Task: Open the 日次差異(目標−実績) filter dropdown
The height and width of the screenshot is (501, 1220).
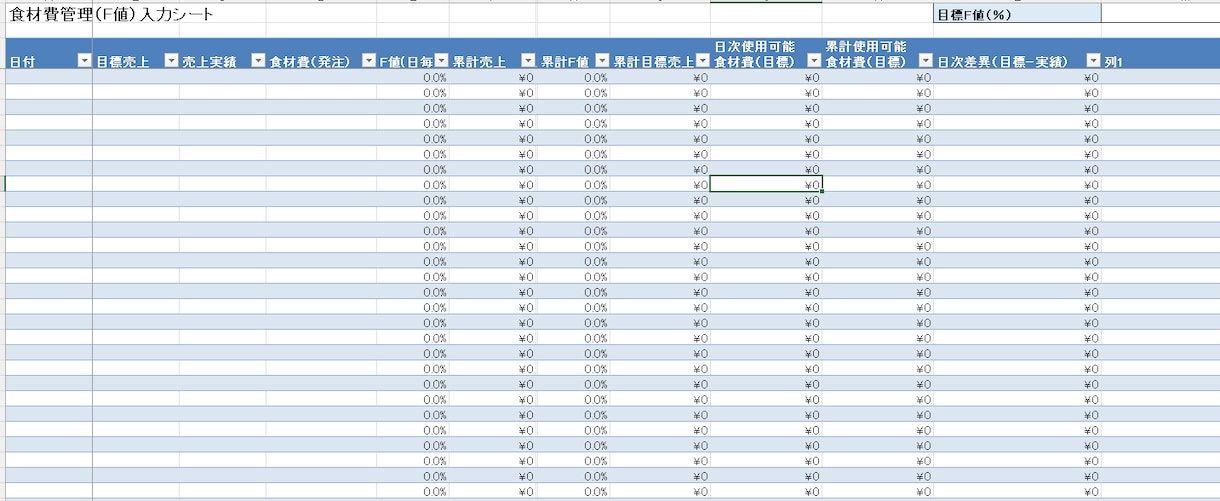Action: pos(1093,62)
